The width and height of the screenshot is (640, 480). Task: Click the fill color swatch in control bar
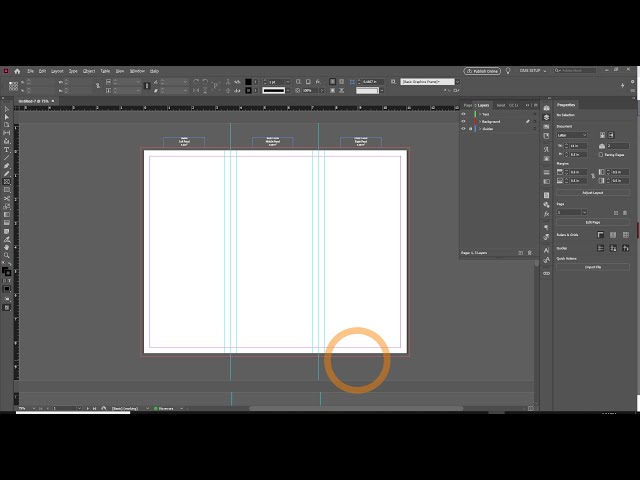pos(248,82)
